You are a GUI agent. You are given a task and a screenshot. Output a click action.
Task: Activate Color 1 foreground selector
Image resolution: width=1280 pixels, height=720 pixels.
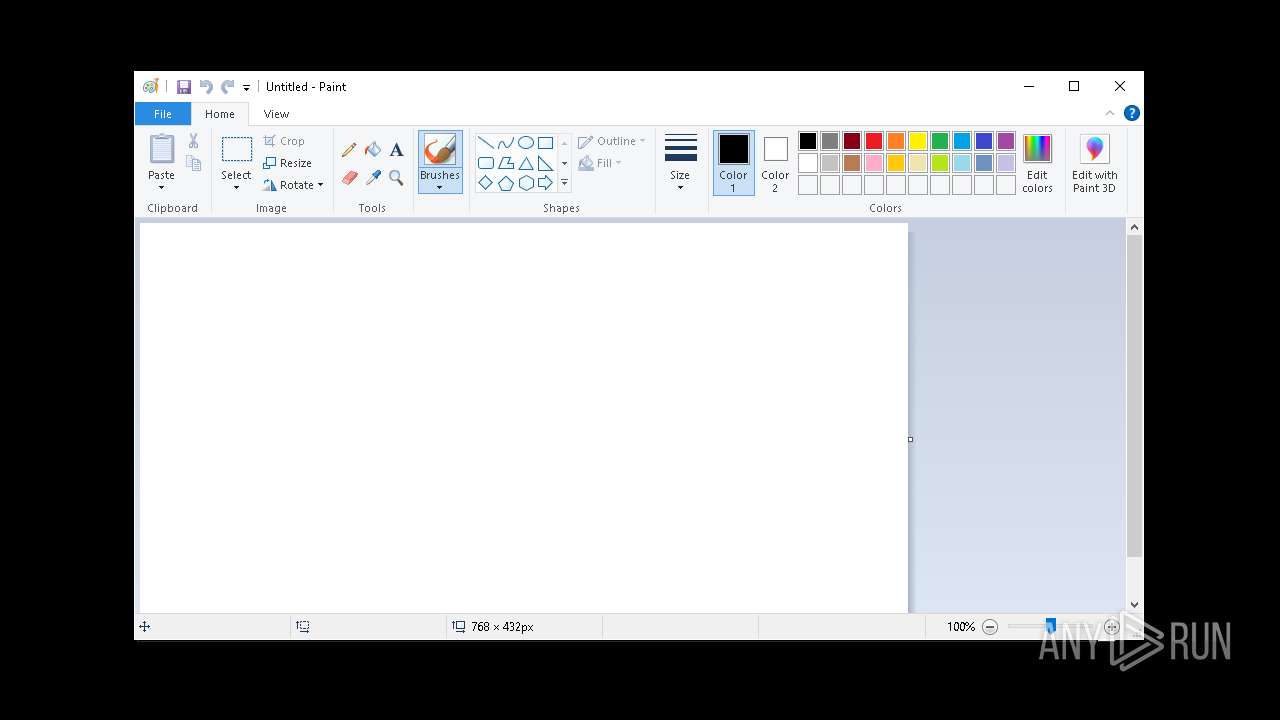coord(733,164)
